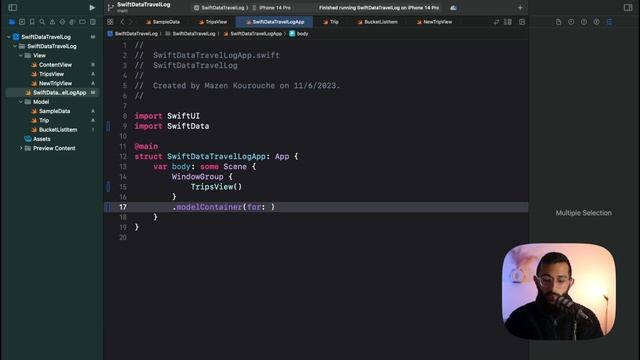Open the Accessibility inspector icon

pyautogui.click(x=596, y=22)
